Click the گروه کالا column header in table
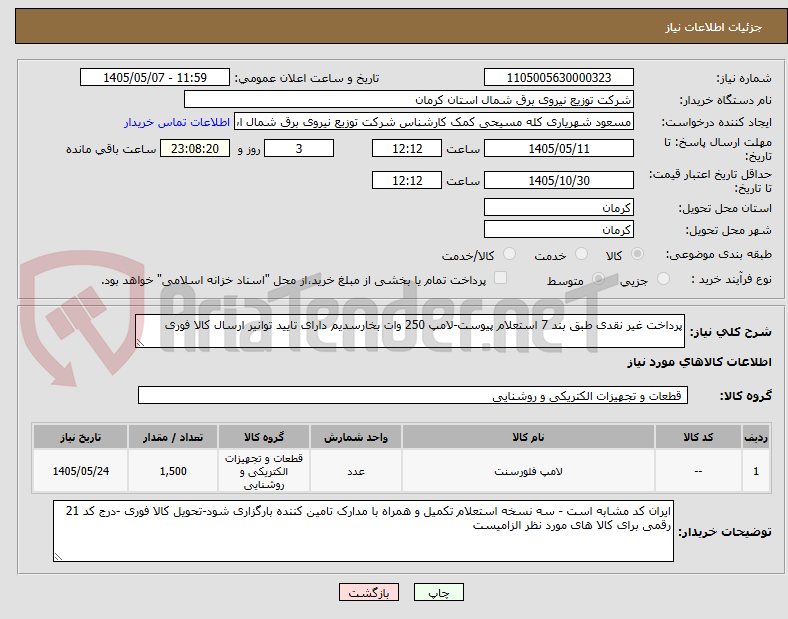The image size is (788, 619). tap(264, 437)
